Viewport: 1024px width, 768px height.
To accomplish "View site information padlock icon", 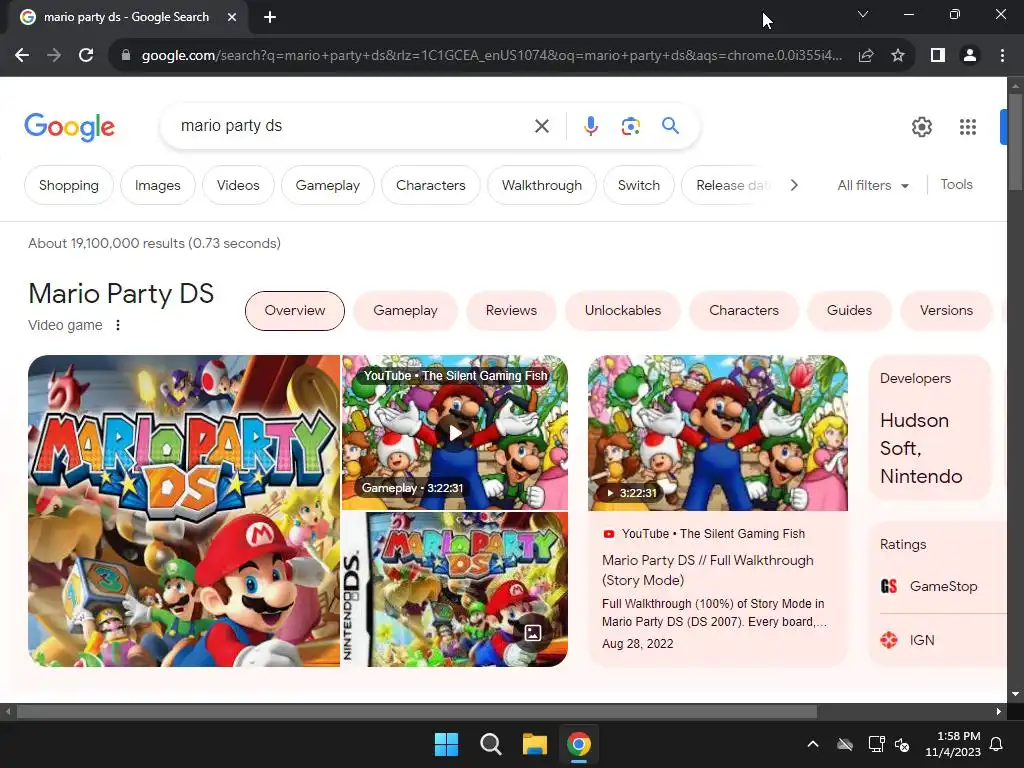I will (x=126, y=56).
